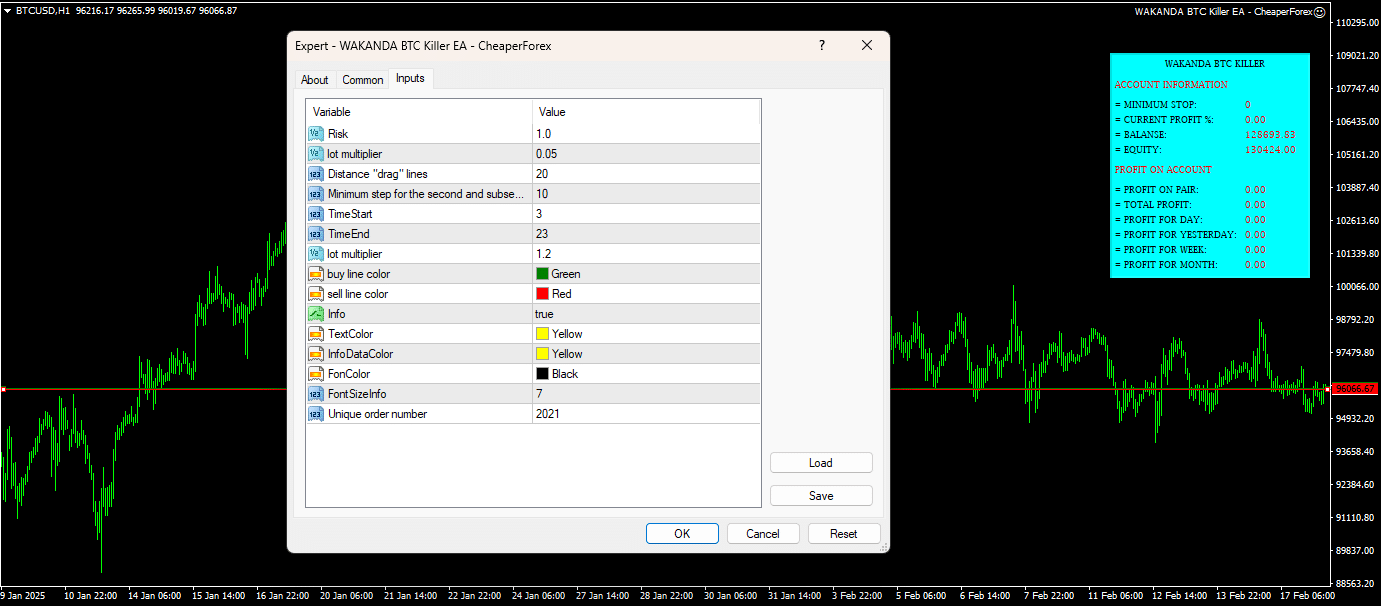The height and width of the screenshot is (606, 1381).
Task: Click the color-type icon beside InfoDataColor
Action: pos(316,354)
